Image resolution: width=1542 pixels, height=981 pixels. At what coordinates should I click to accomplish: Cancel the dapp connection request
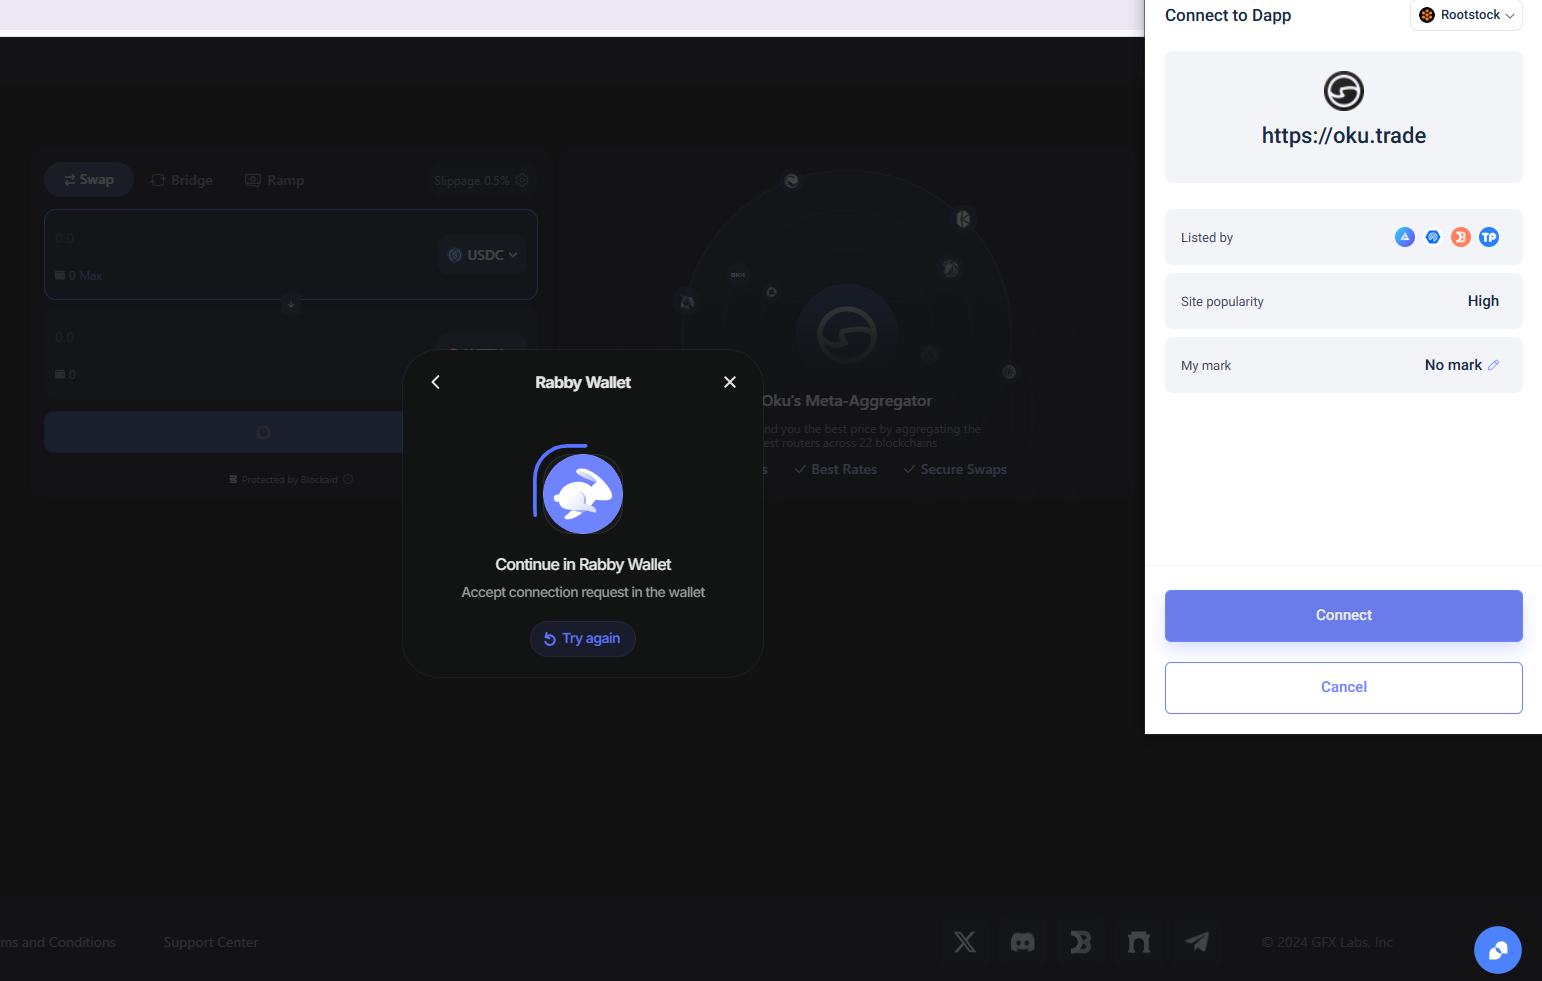pos(1343,688)
